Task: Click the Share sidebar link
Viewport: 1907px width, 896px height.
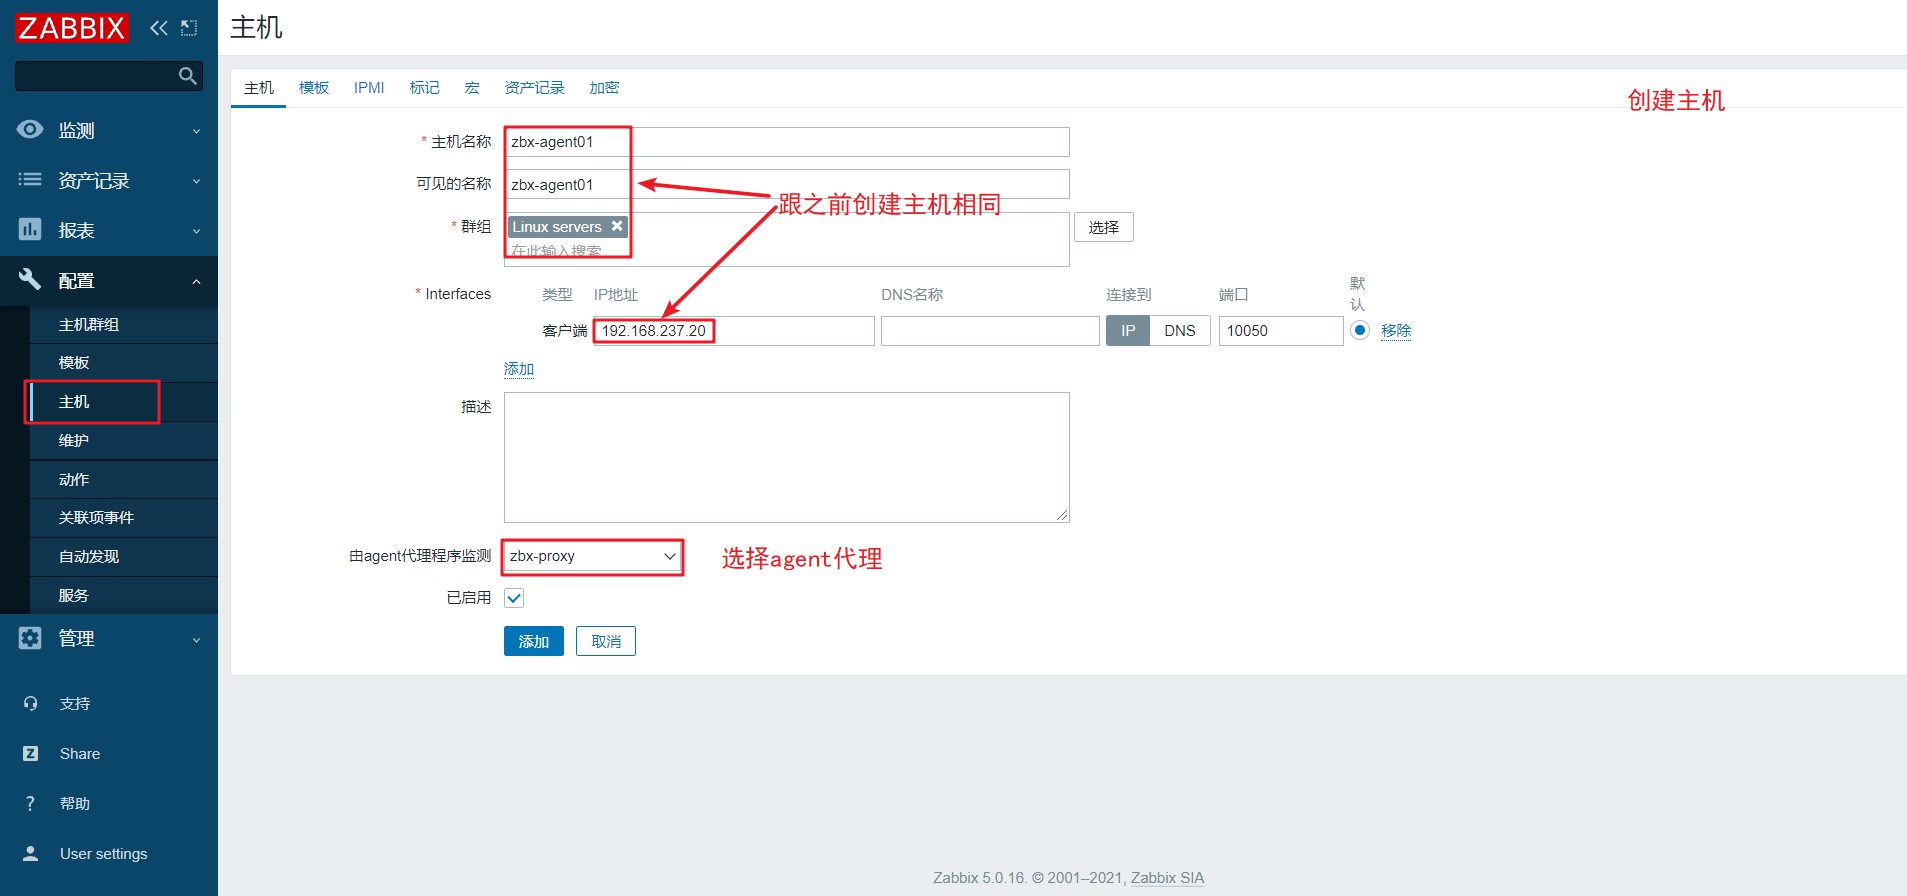Action: [x=80, y=754]
